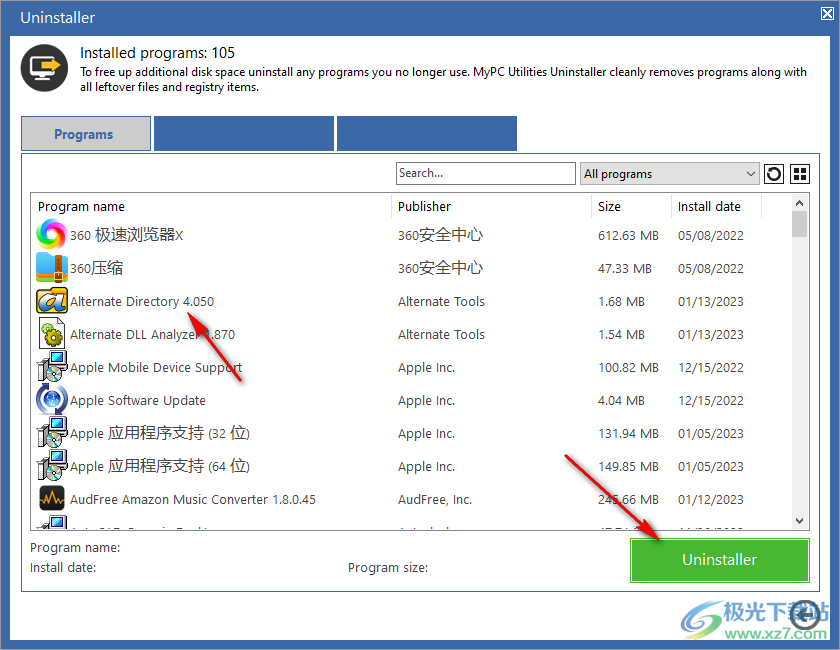Click size value '612.63 MB'
Image resolution: width=840 pixels, height=650 pixels.
(x=628, y=235)
